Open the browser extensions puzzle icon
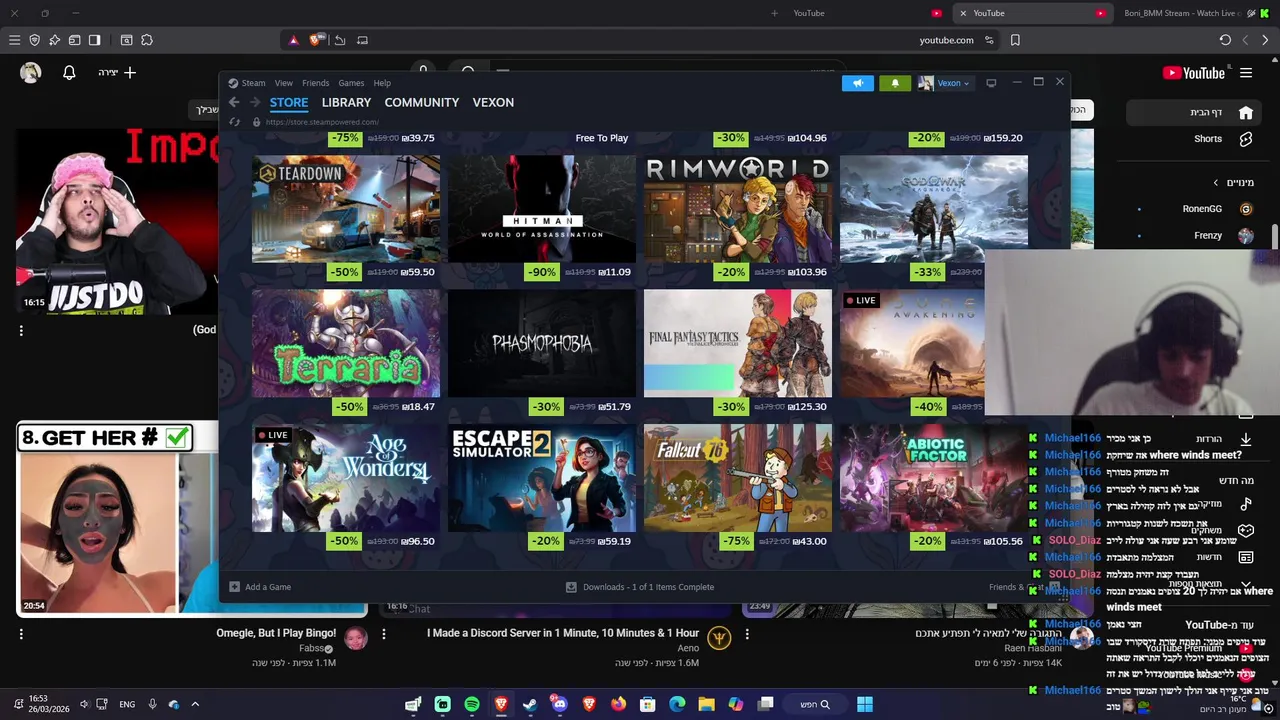The width and height of the screenshot is (1280, 720). click(147, 40)
